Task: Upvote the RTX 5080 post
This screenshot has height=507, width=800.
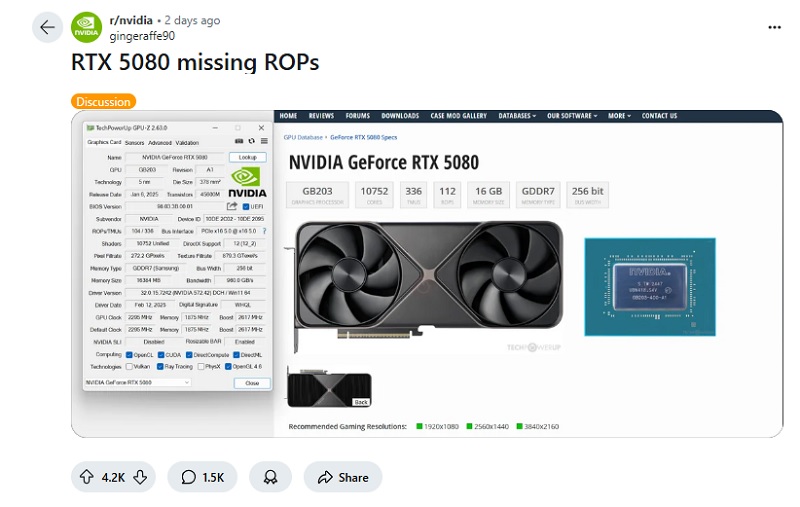Action: (88, 477)
